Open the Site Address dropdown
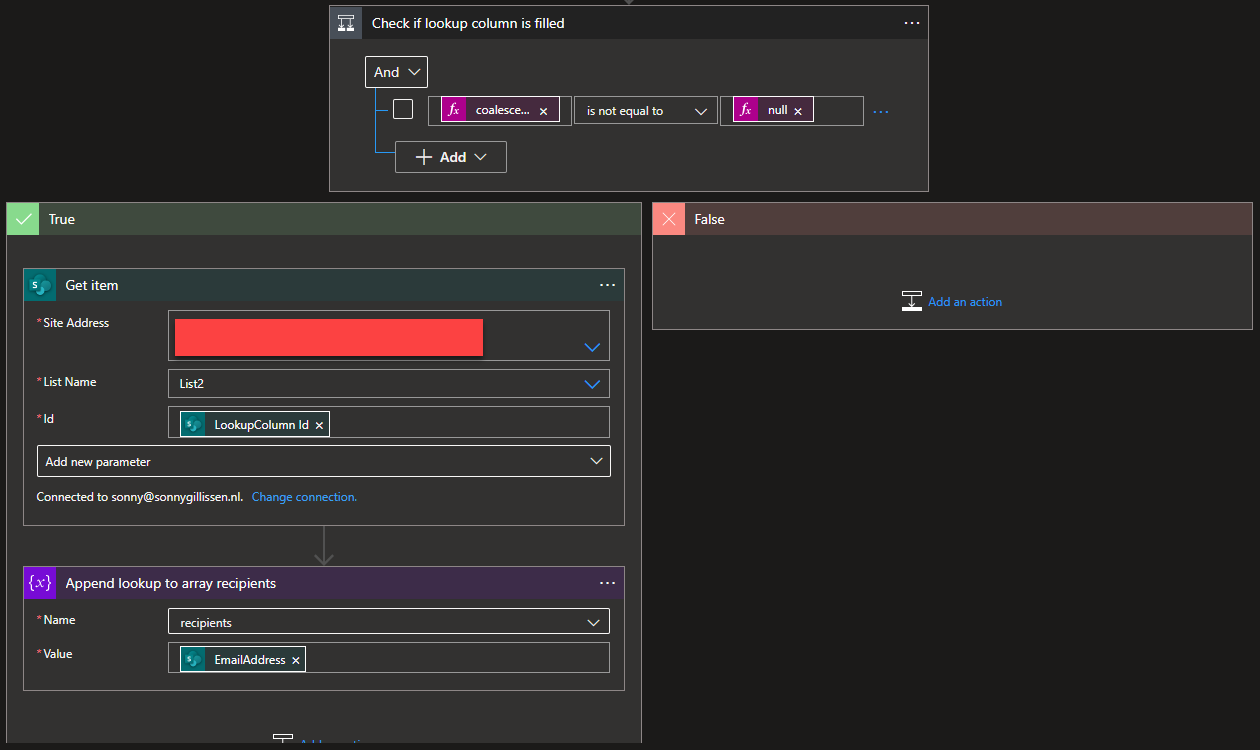This screenshot has width=1260, height=750. (592, 347)
